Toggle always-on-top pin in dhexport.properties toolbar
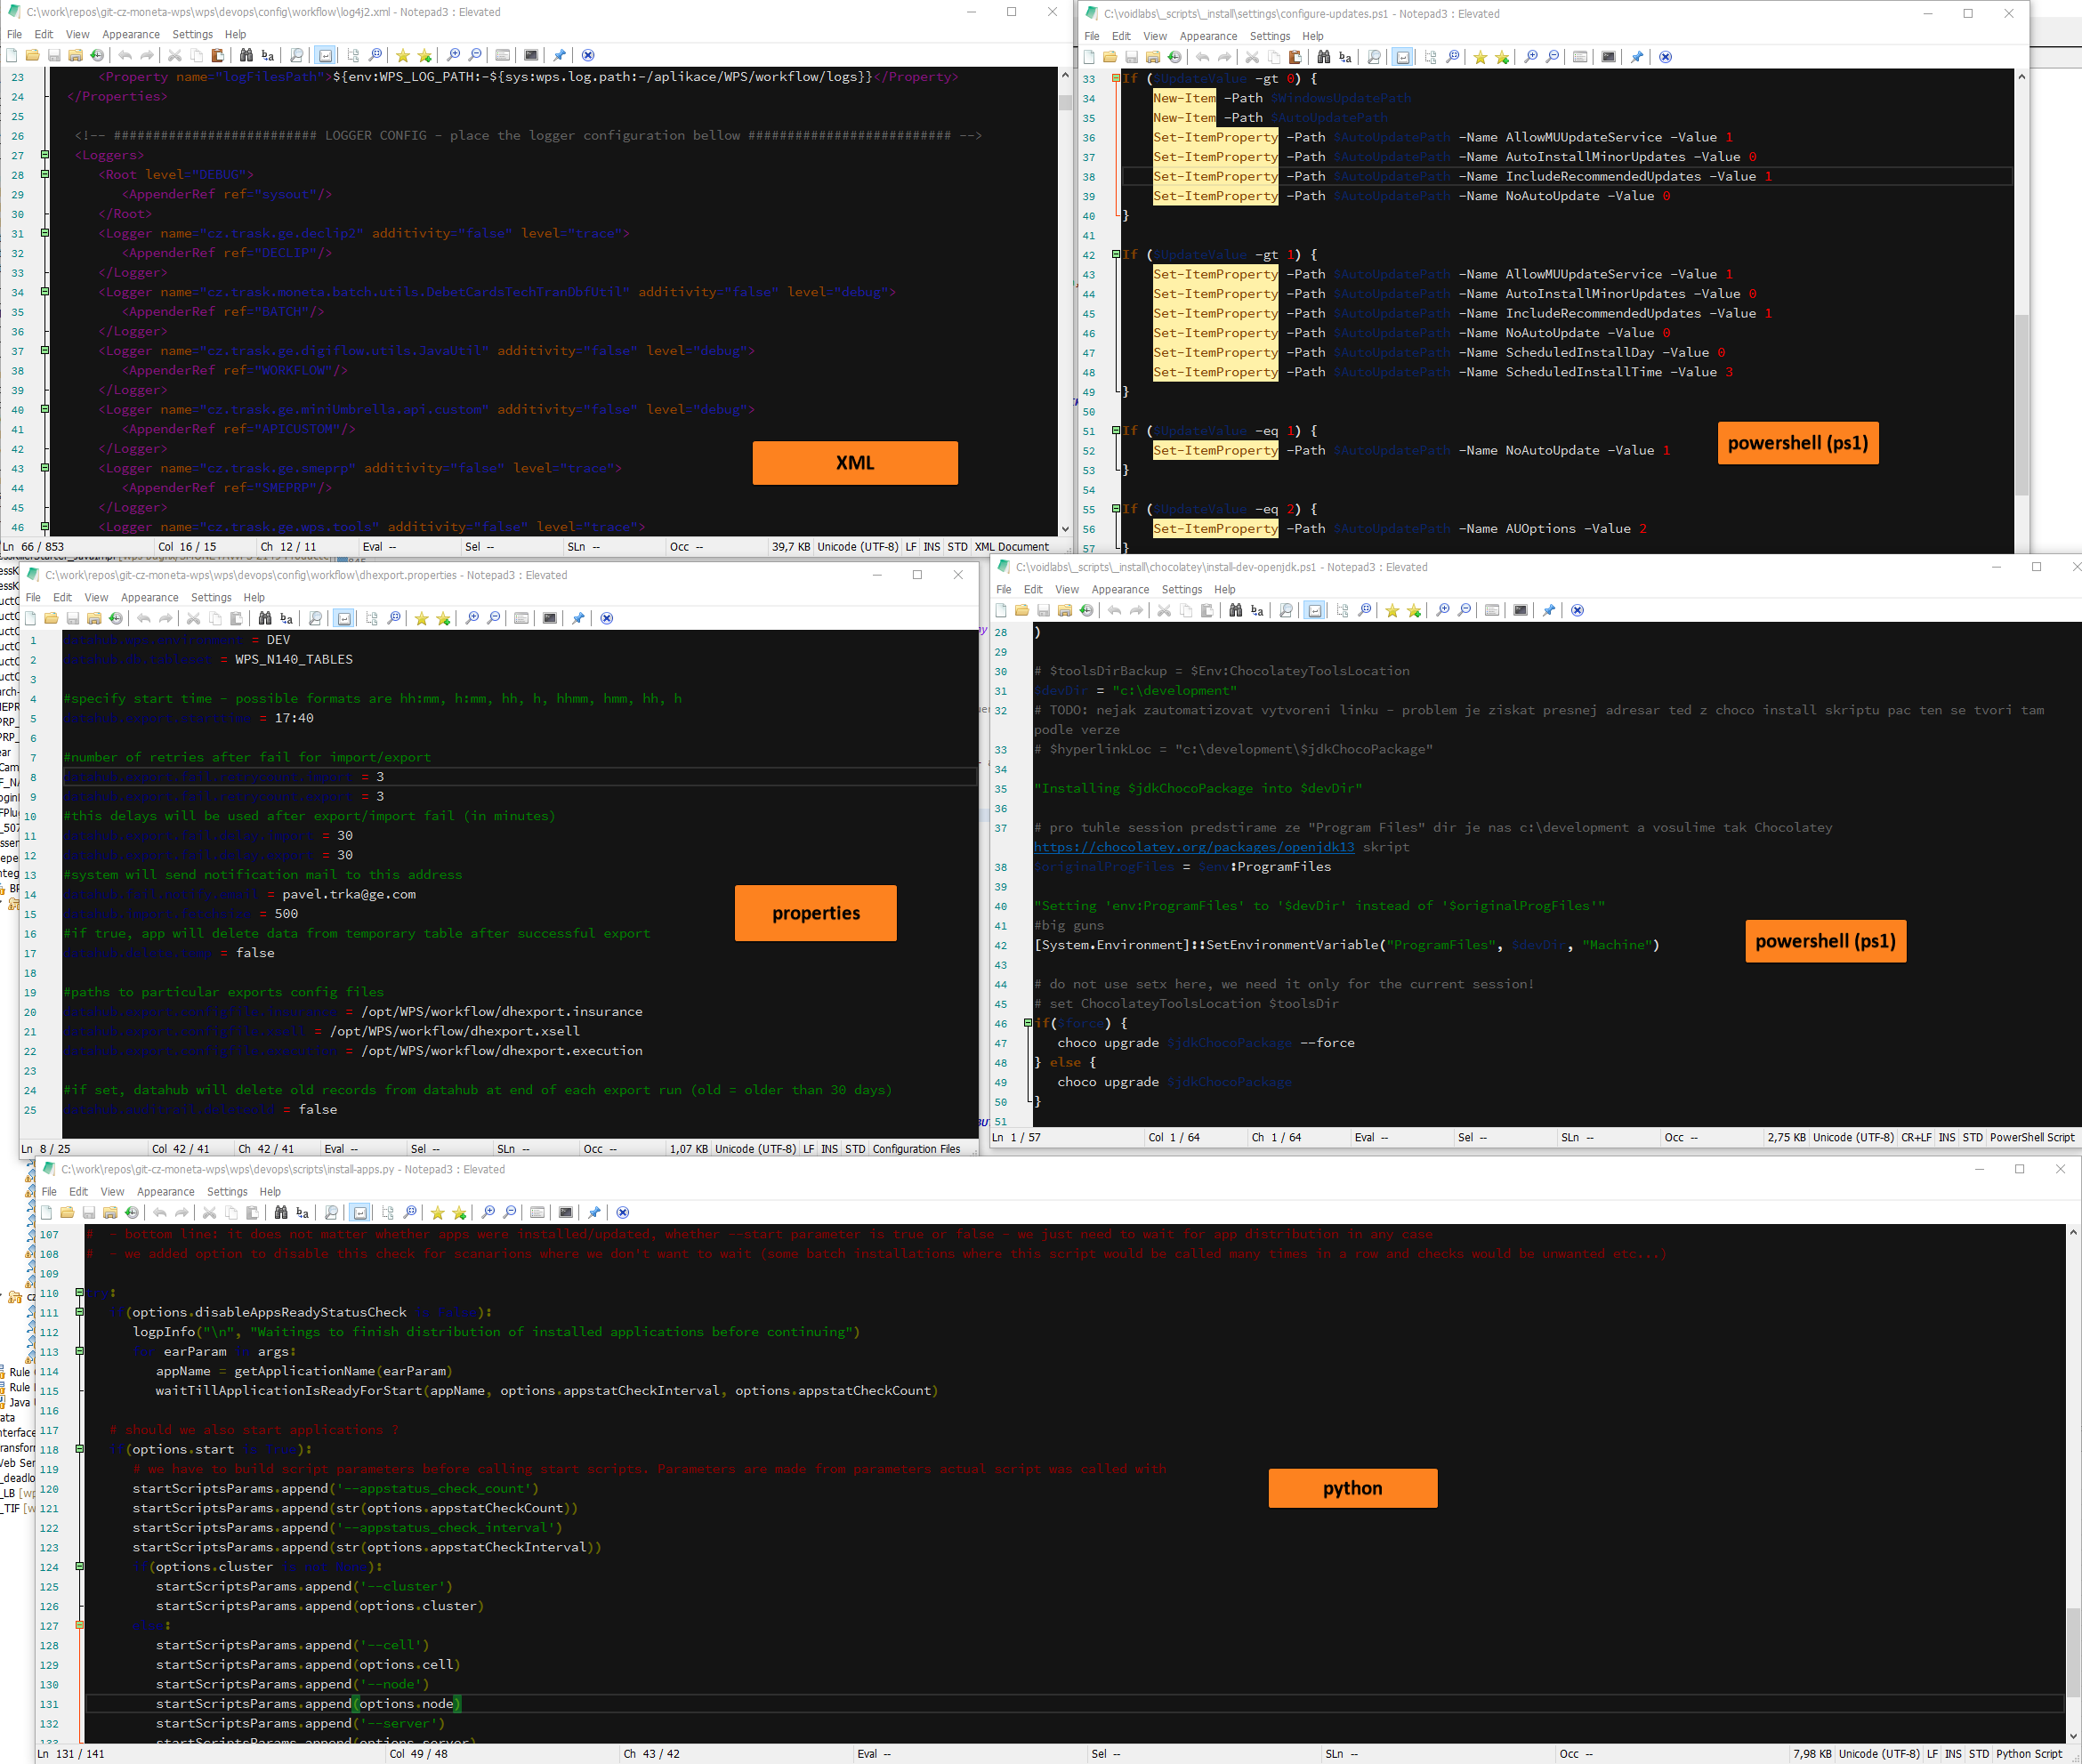2082x1764 pixels. click(578, 618)
